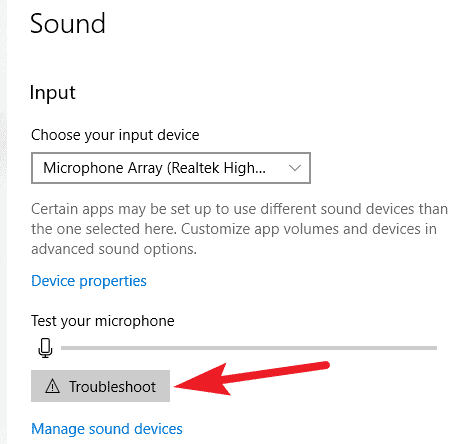The image size is (469, 444).
Task: Open the Device properties link
Action: [89, 281]
